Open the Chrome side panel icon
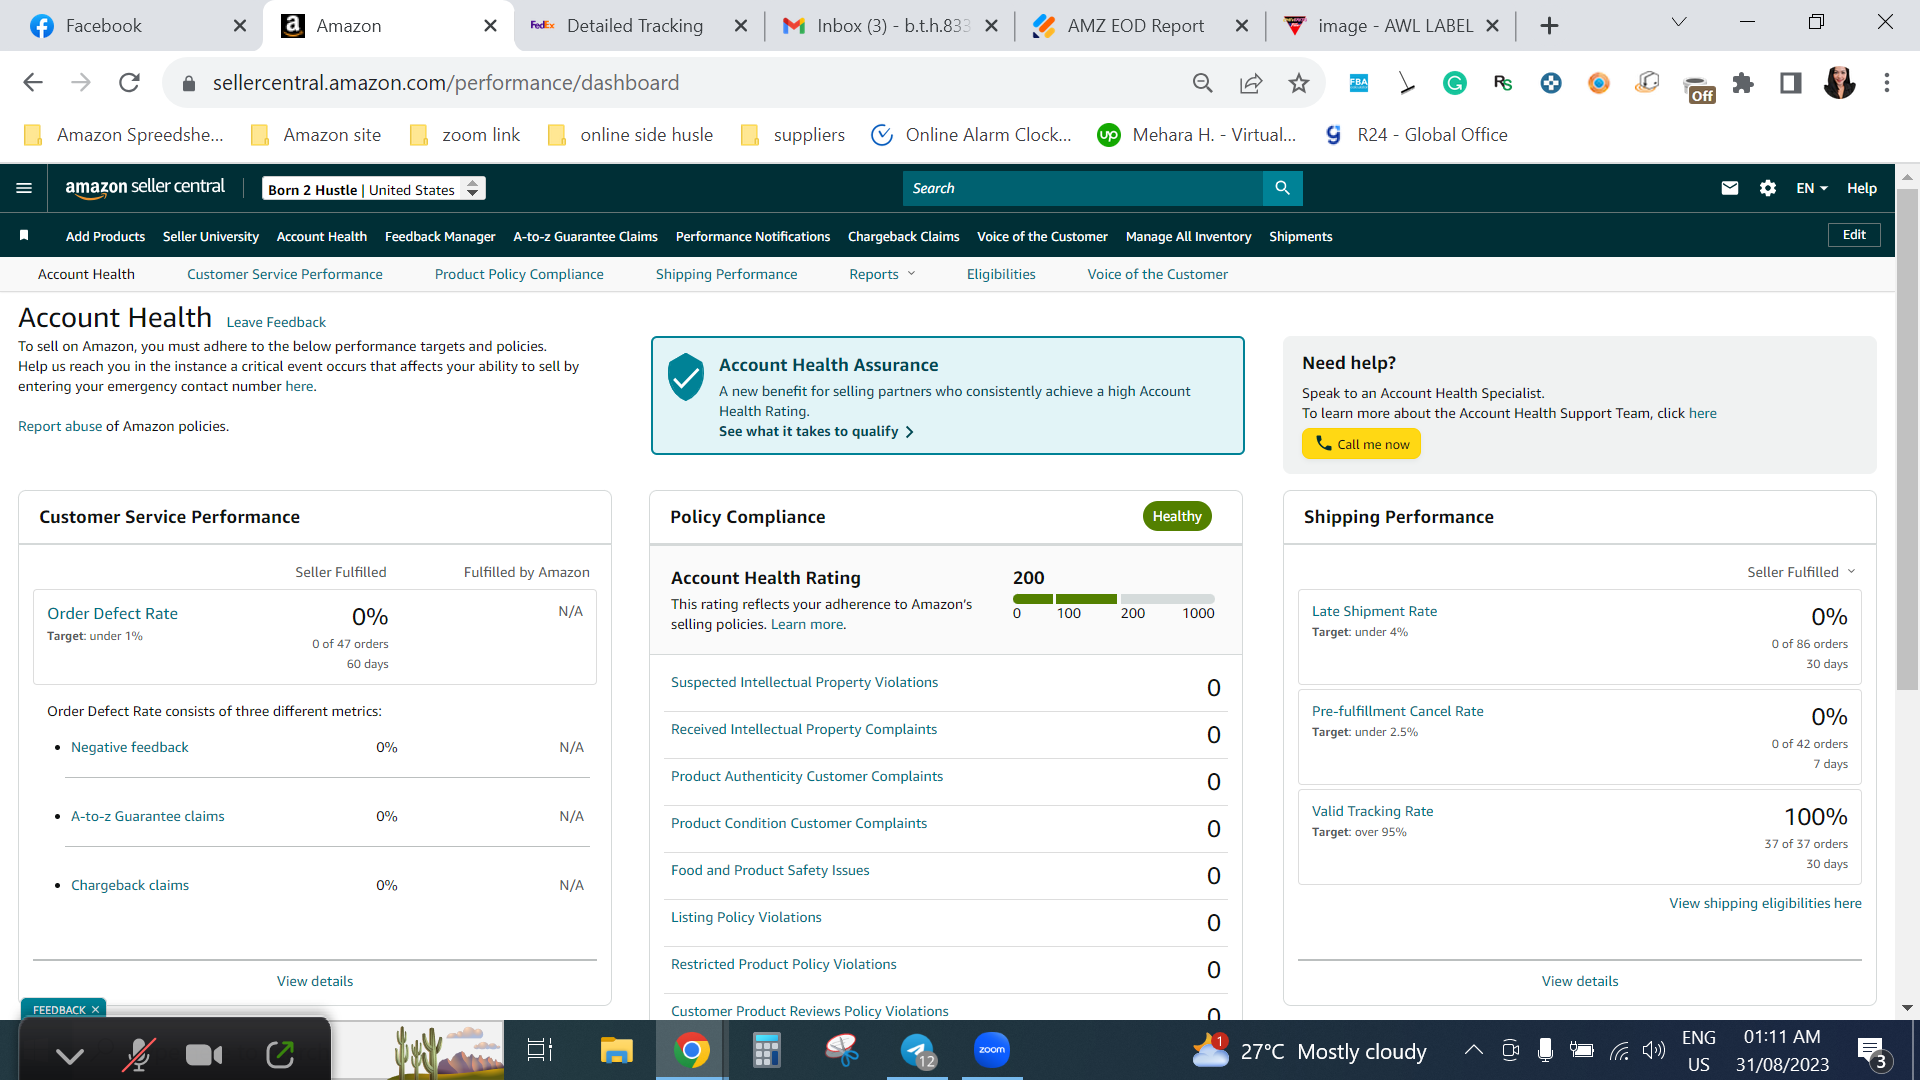This screenshot has width=1920, height=1080. 1791,83
